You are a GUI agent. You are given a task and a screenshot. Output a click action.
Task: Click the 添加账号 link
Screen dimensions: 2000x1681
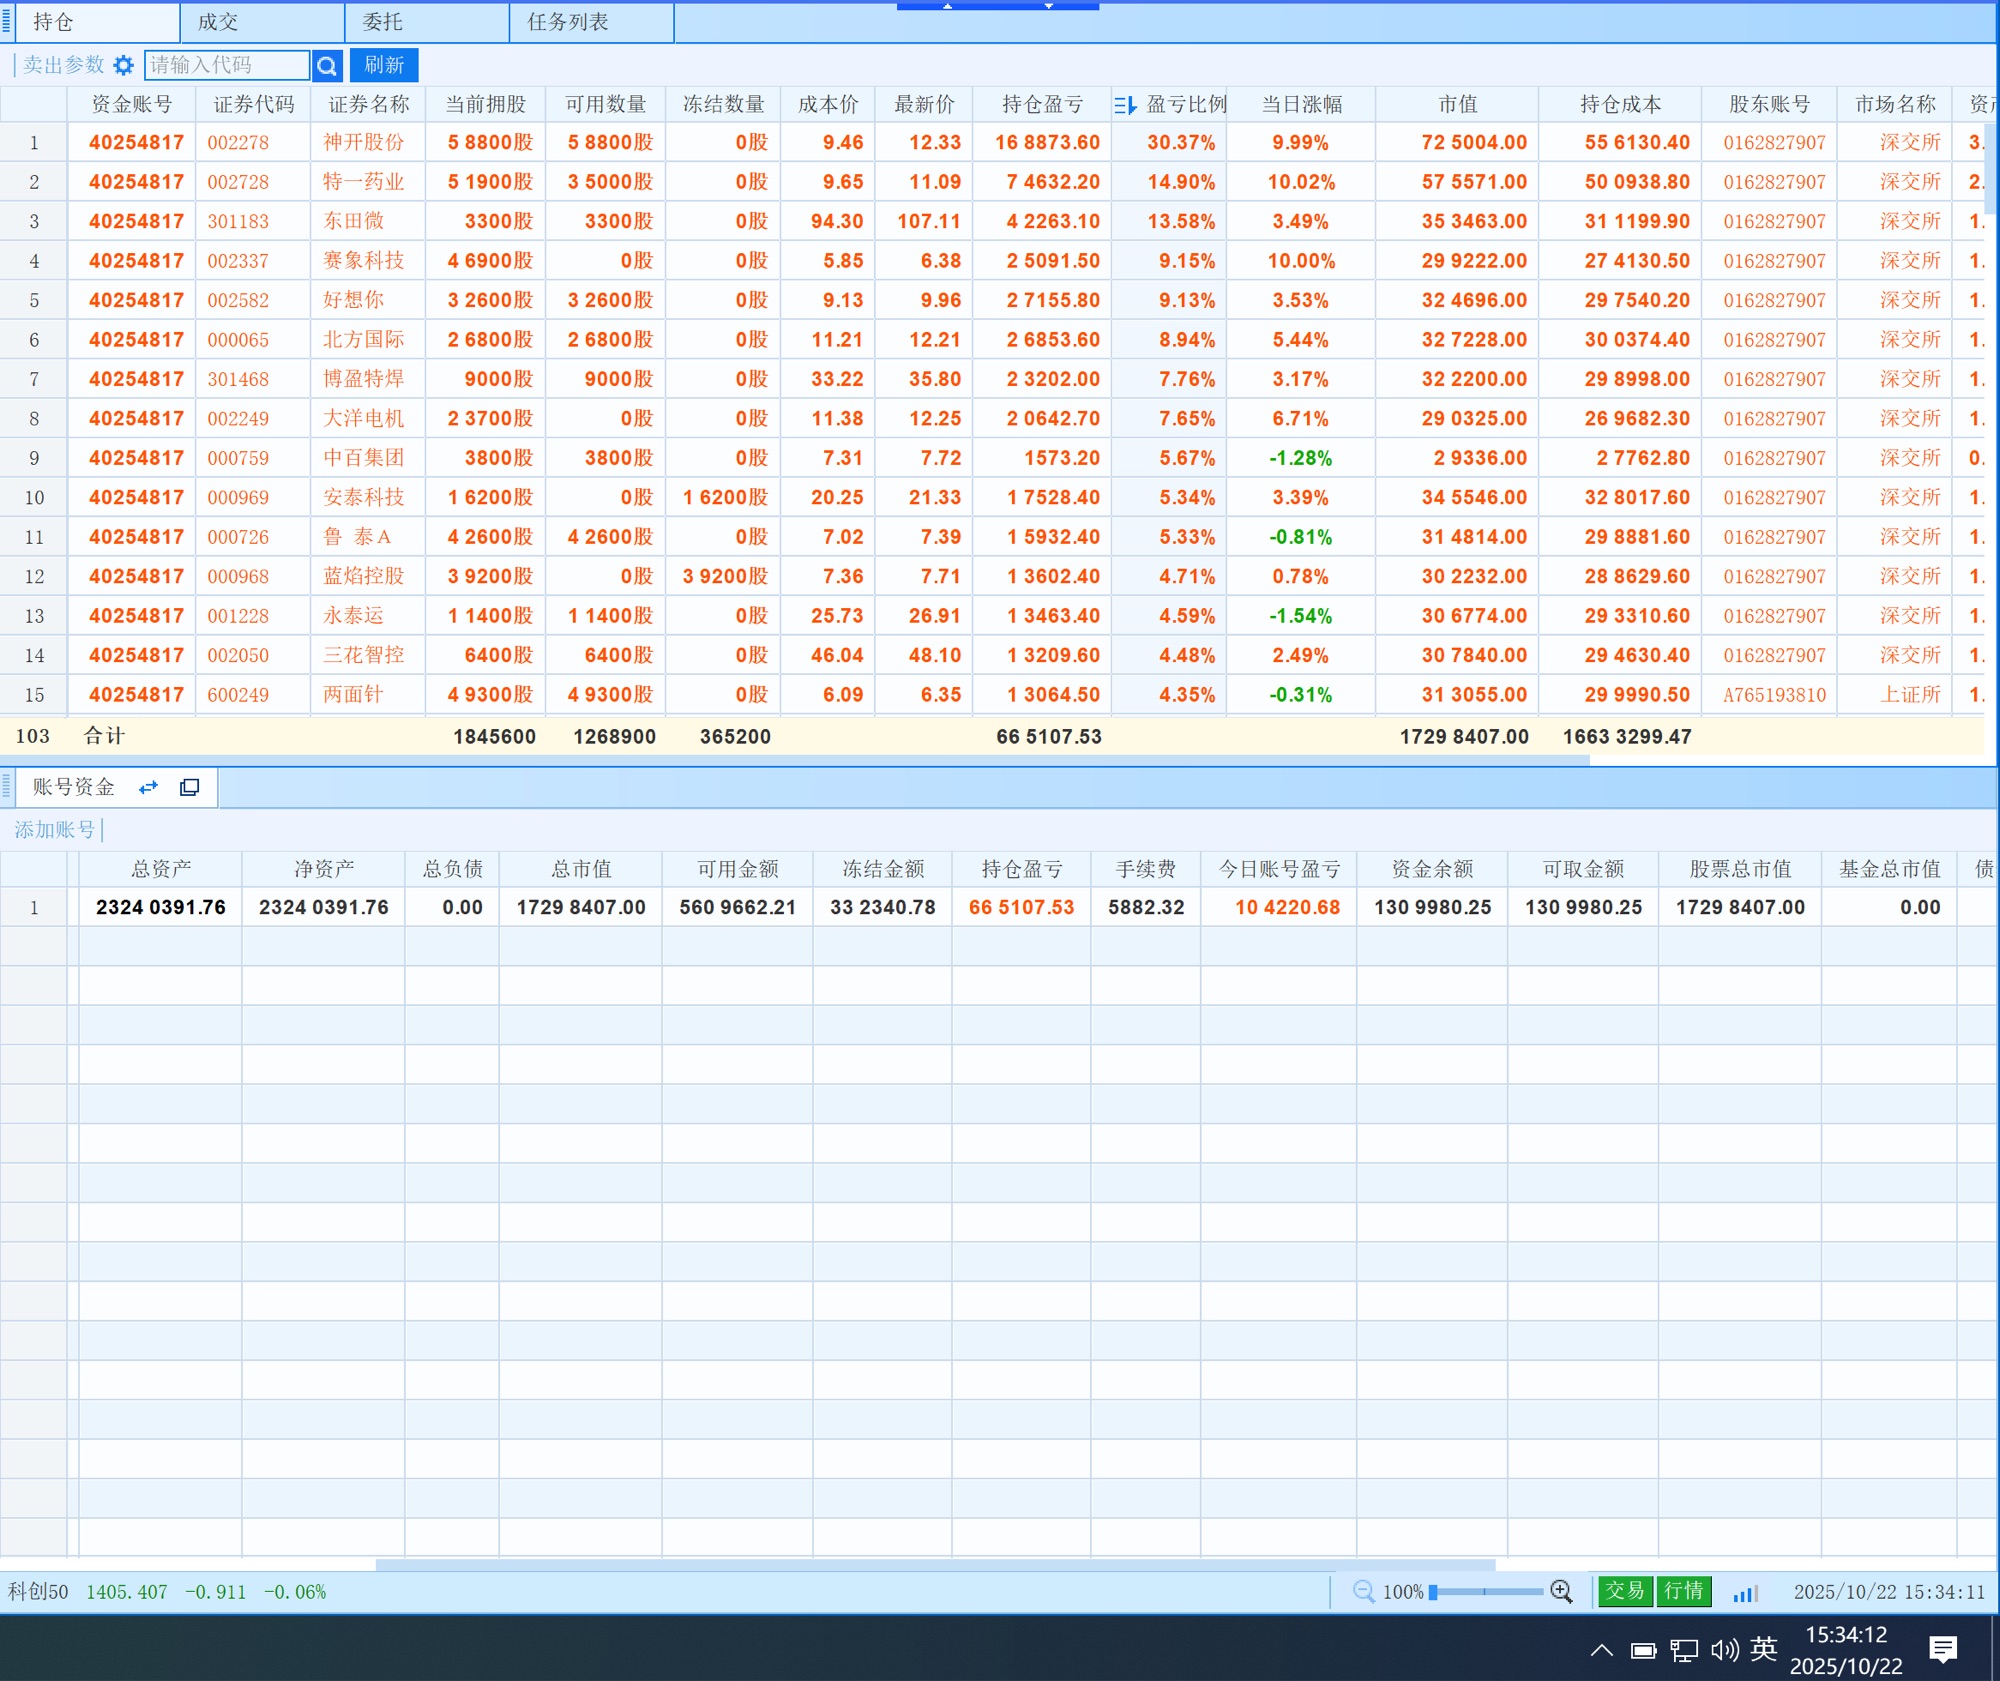(x=54, y=830)
